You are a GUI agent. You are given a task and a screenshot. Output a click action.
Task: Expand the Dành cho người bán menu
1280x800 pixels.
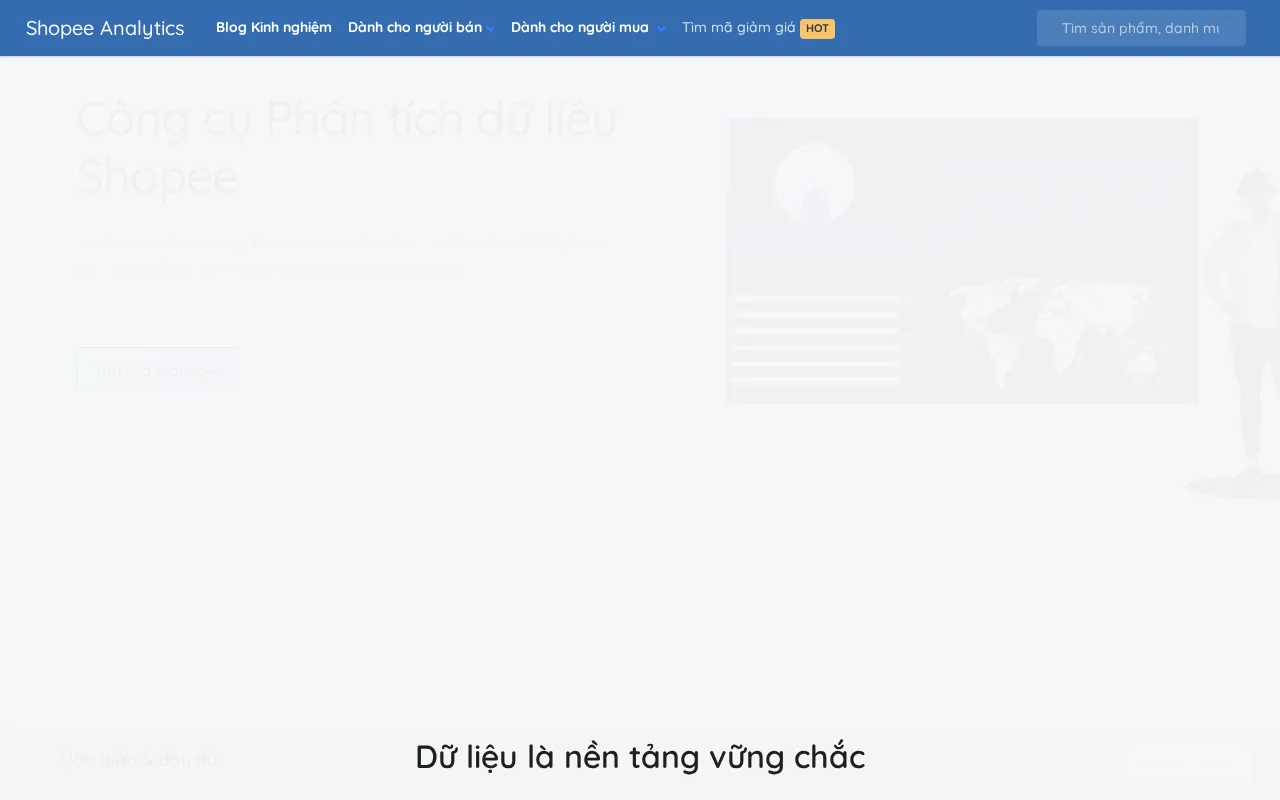[x=421, y=27]
